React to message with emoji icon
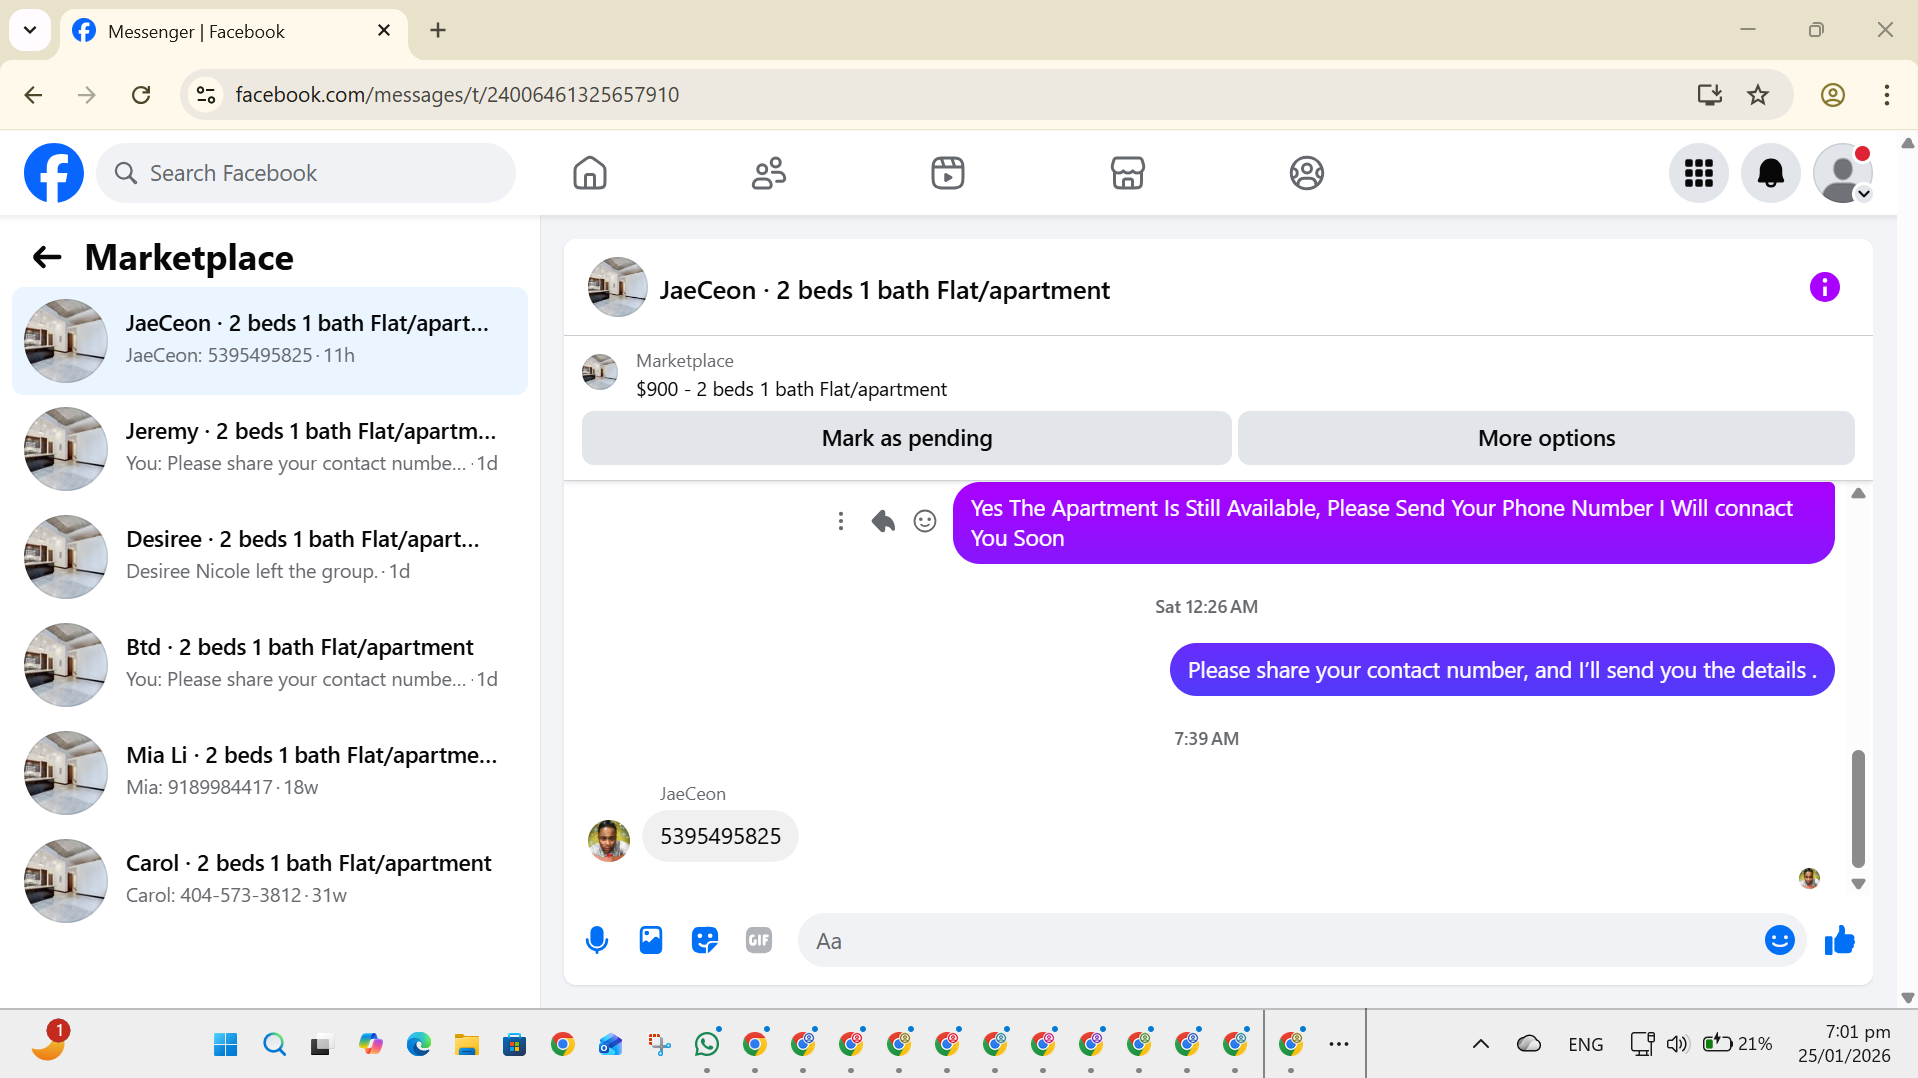Screen dimensions: 1918x1078 (925, 521)
